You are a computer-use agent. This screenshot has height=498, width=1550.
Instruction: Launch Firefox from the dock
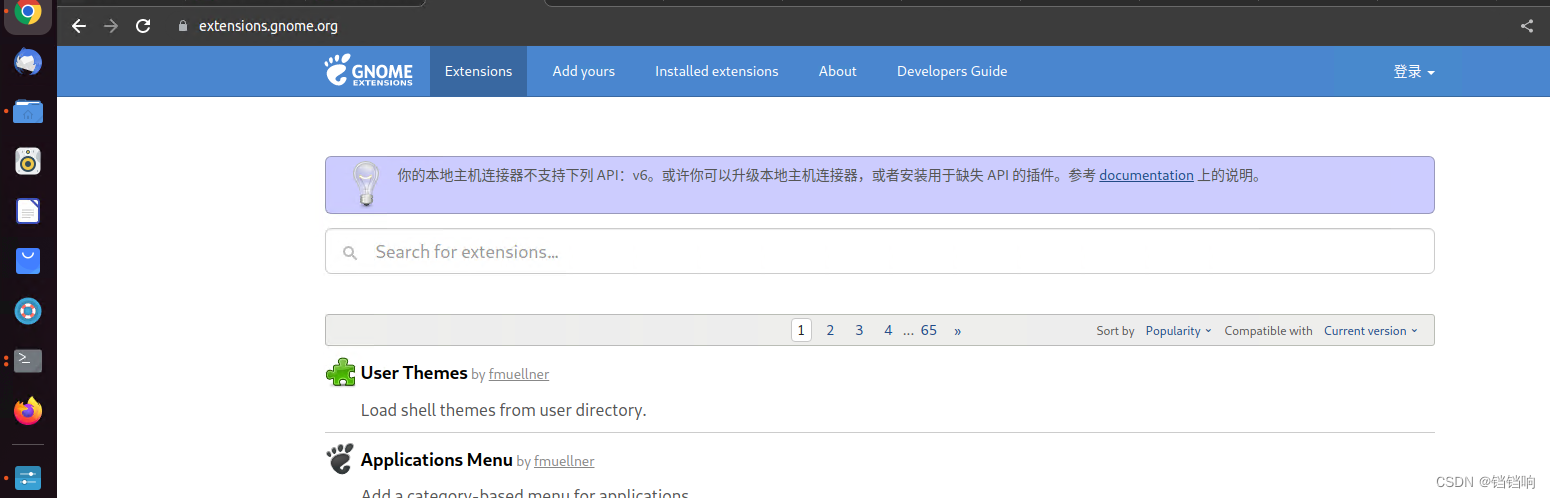pyautogui.click(x=28, y=410)
